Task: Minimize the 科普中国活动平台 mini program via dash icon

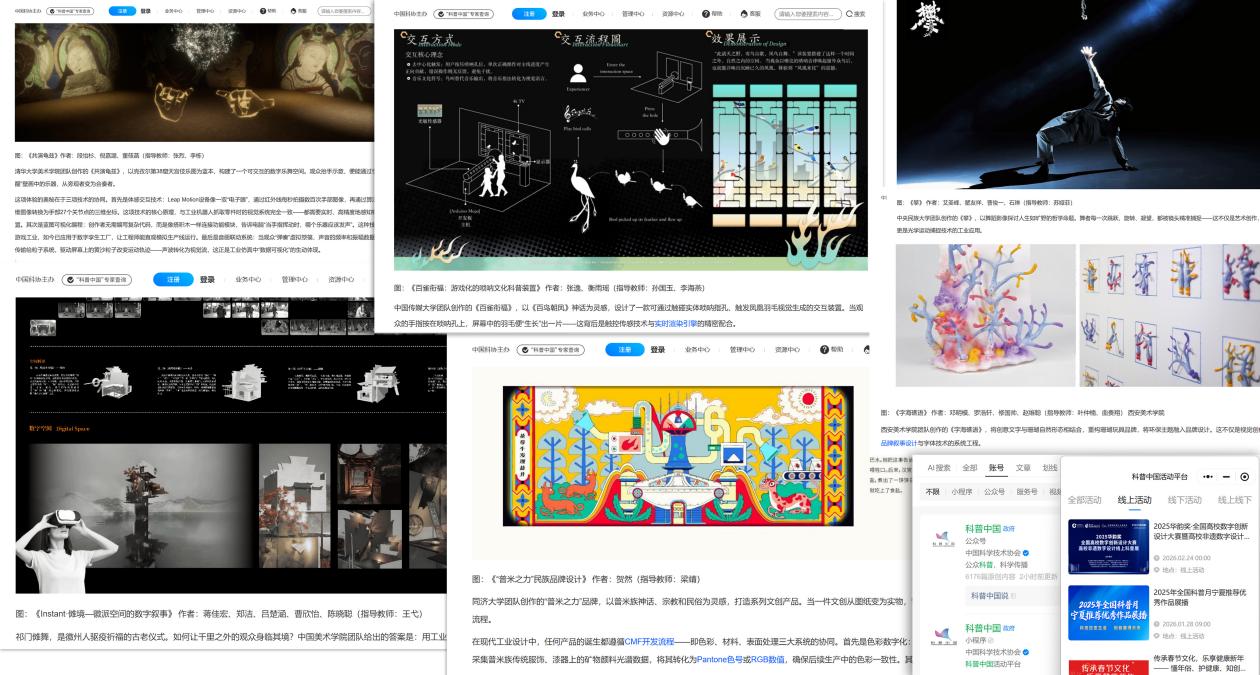Action: point(1226,477)
